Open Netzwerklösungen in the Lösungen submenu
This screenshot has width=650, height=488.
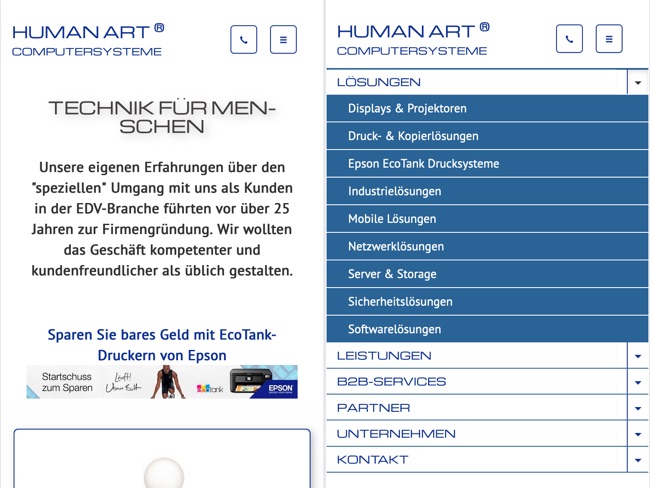click(x=396, y=247)
